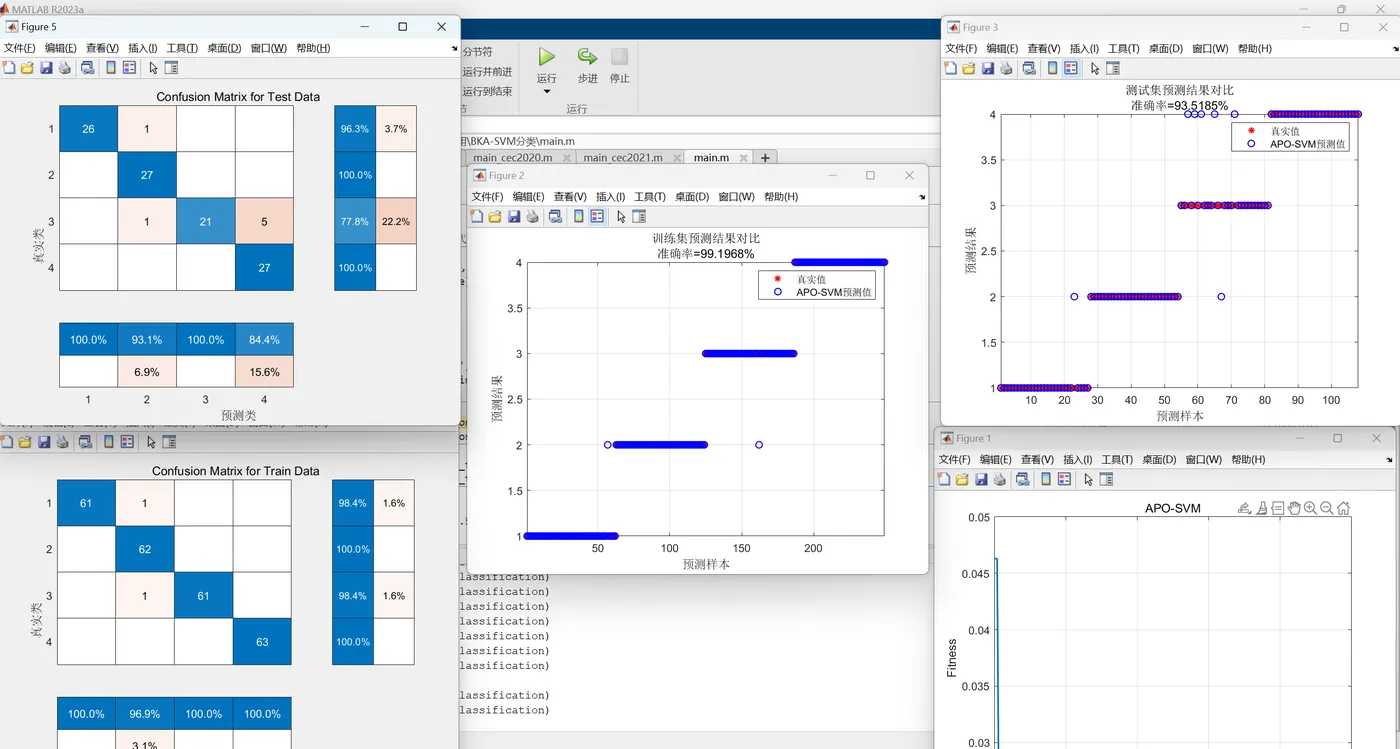Toggle the legend button in Figure 3 toolbar
Viewport: 1400px width, 749px height.
(x=1070, y=68)
